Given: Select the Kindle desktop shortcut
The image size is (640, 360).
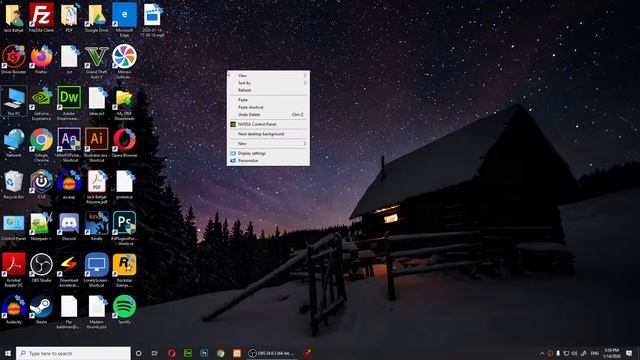Looking at the screenshot, I should 97,226.
